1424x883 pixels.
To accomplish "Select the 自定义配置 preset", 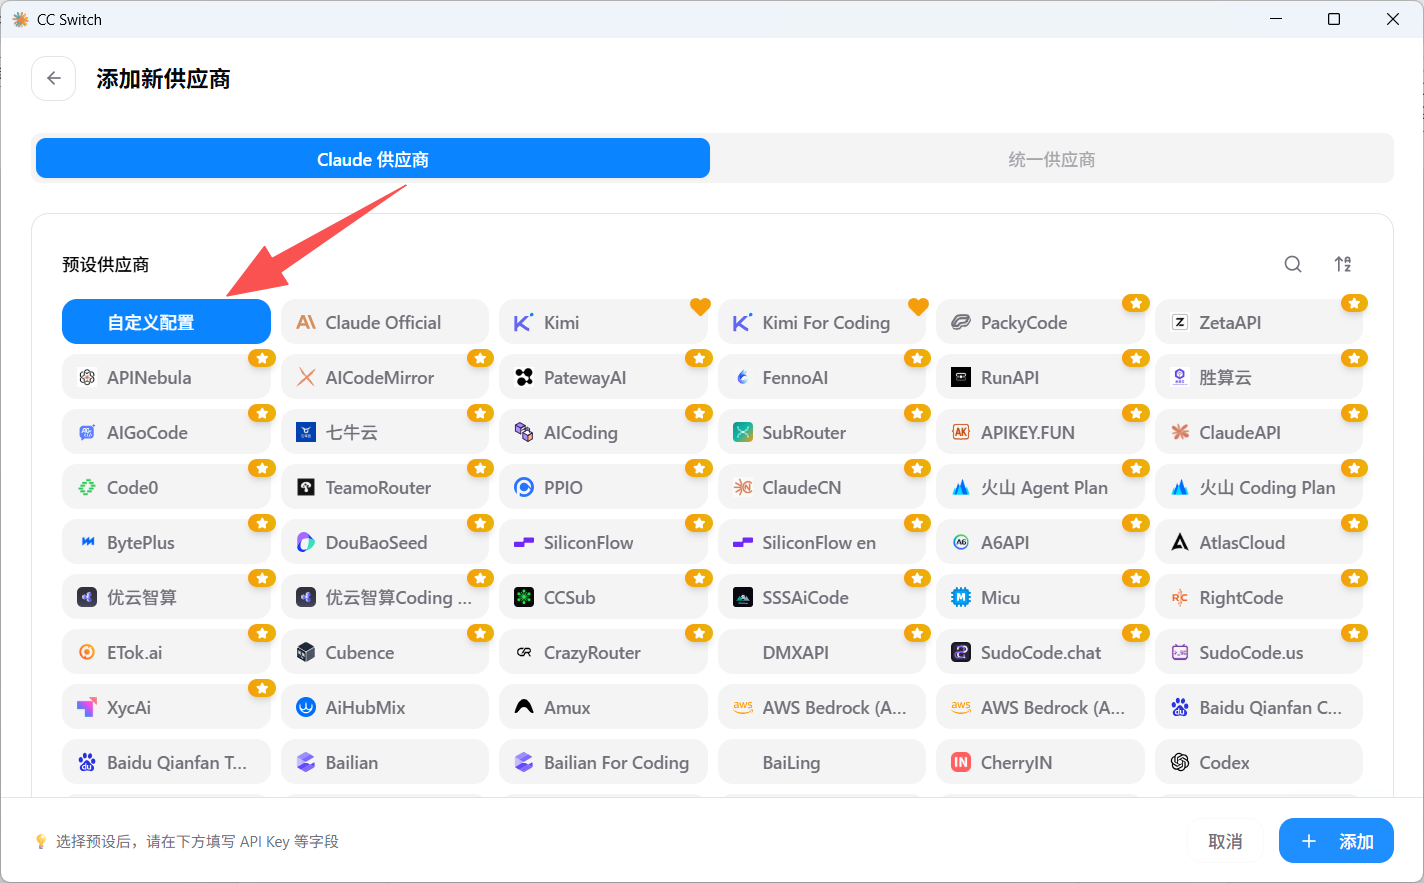I will tap(166, 322).
